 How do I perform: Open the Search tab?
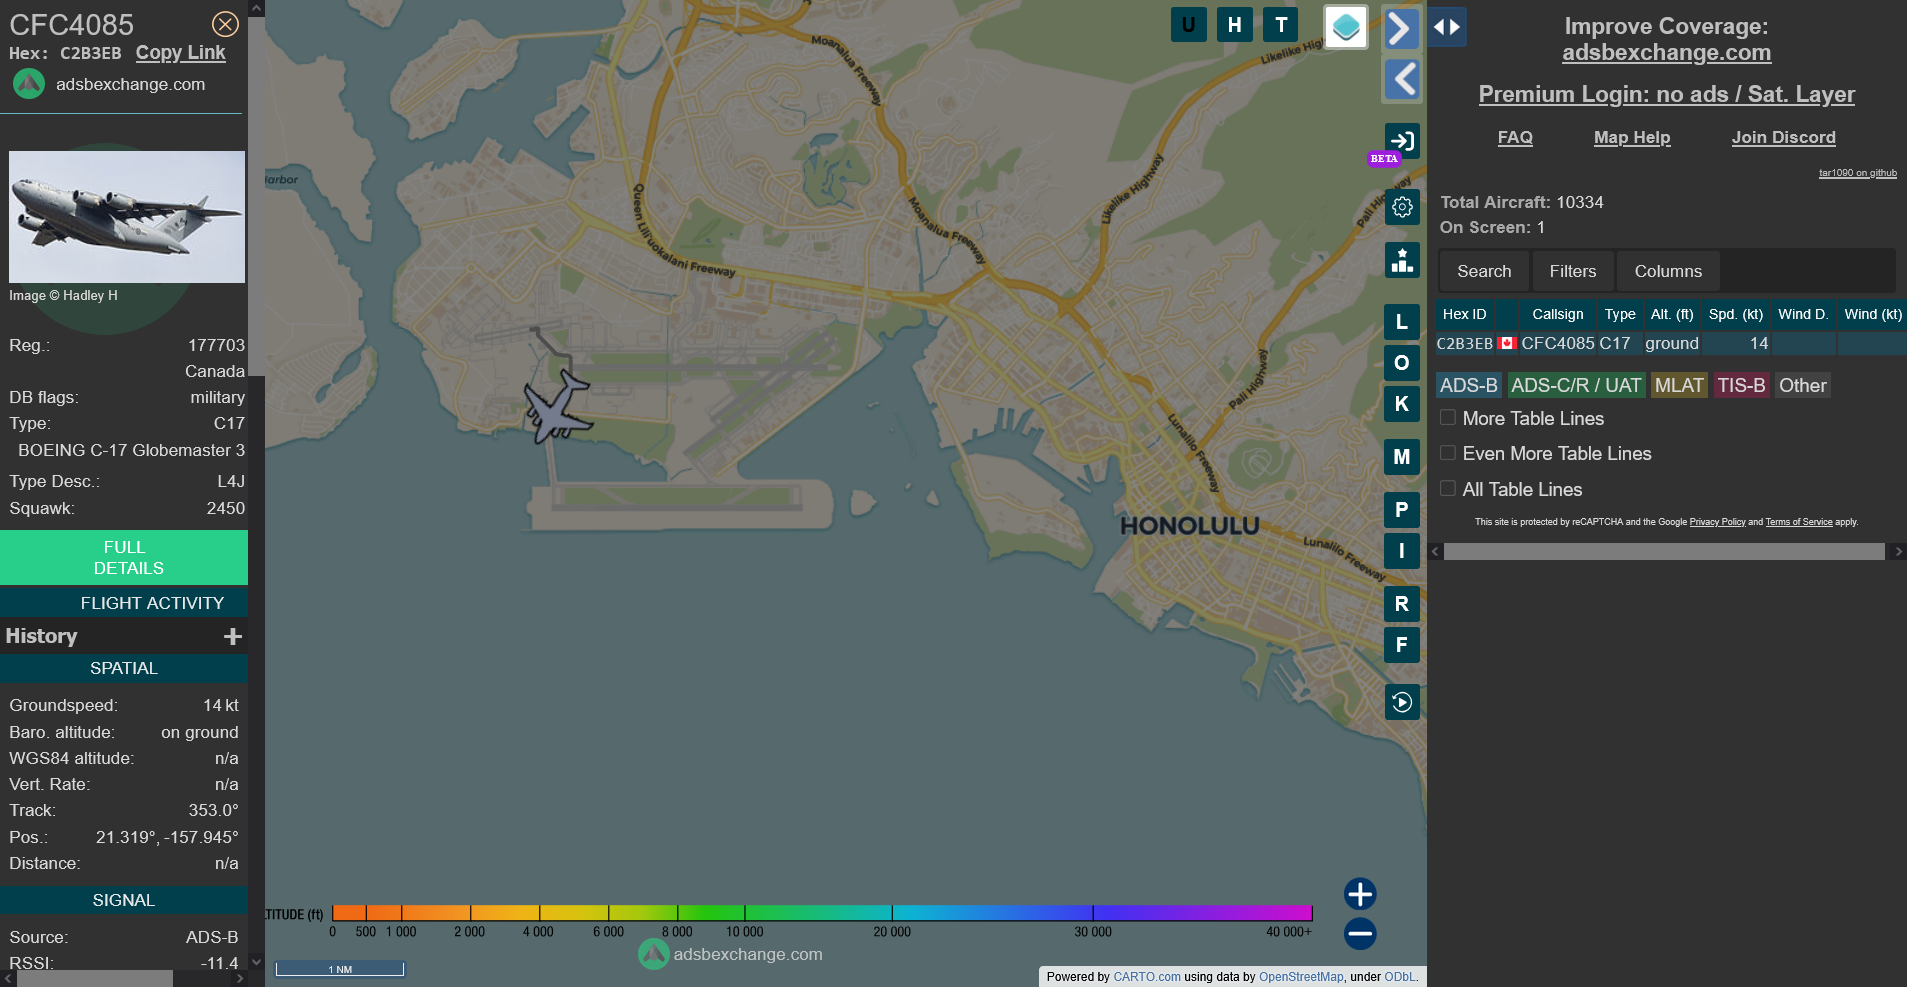click(x=1484, y=271)
